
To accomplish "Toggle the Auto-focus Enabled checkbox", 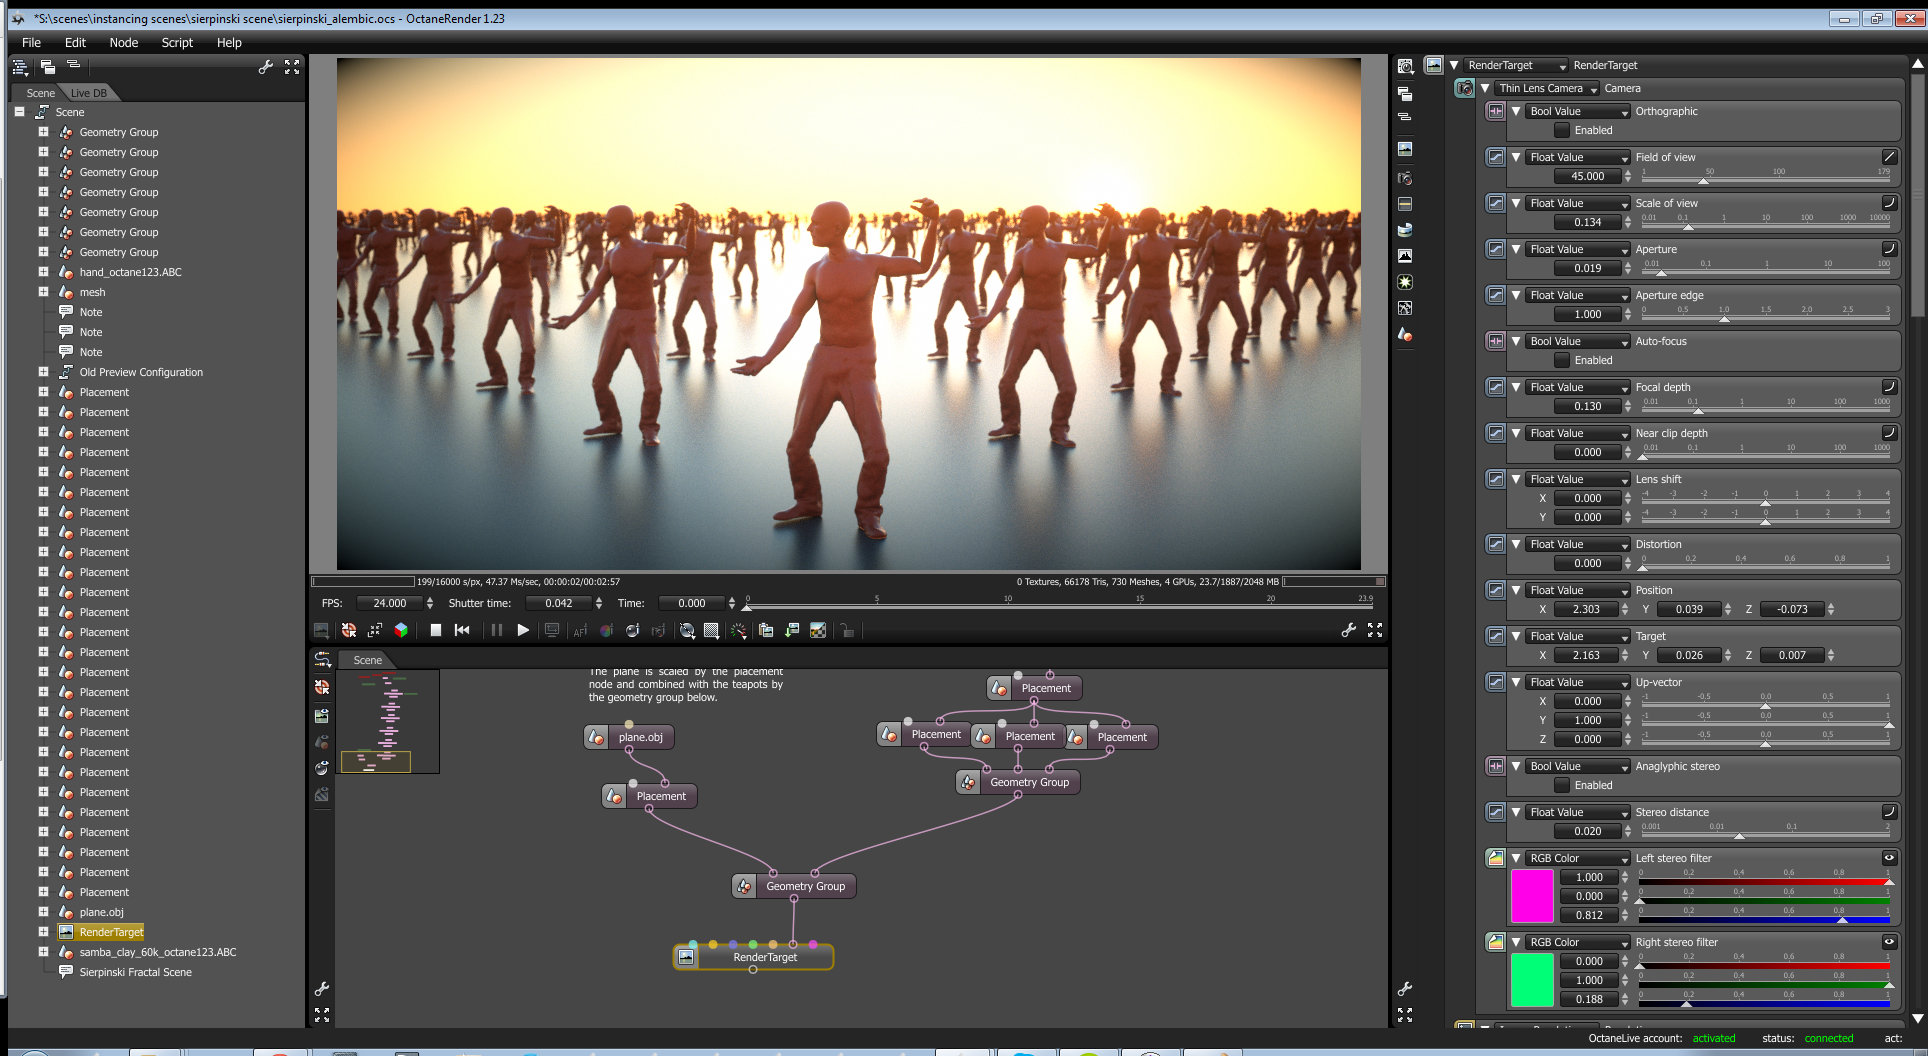I will pyautogui.click(x=1562, y=360).
